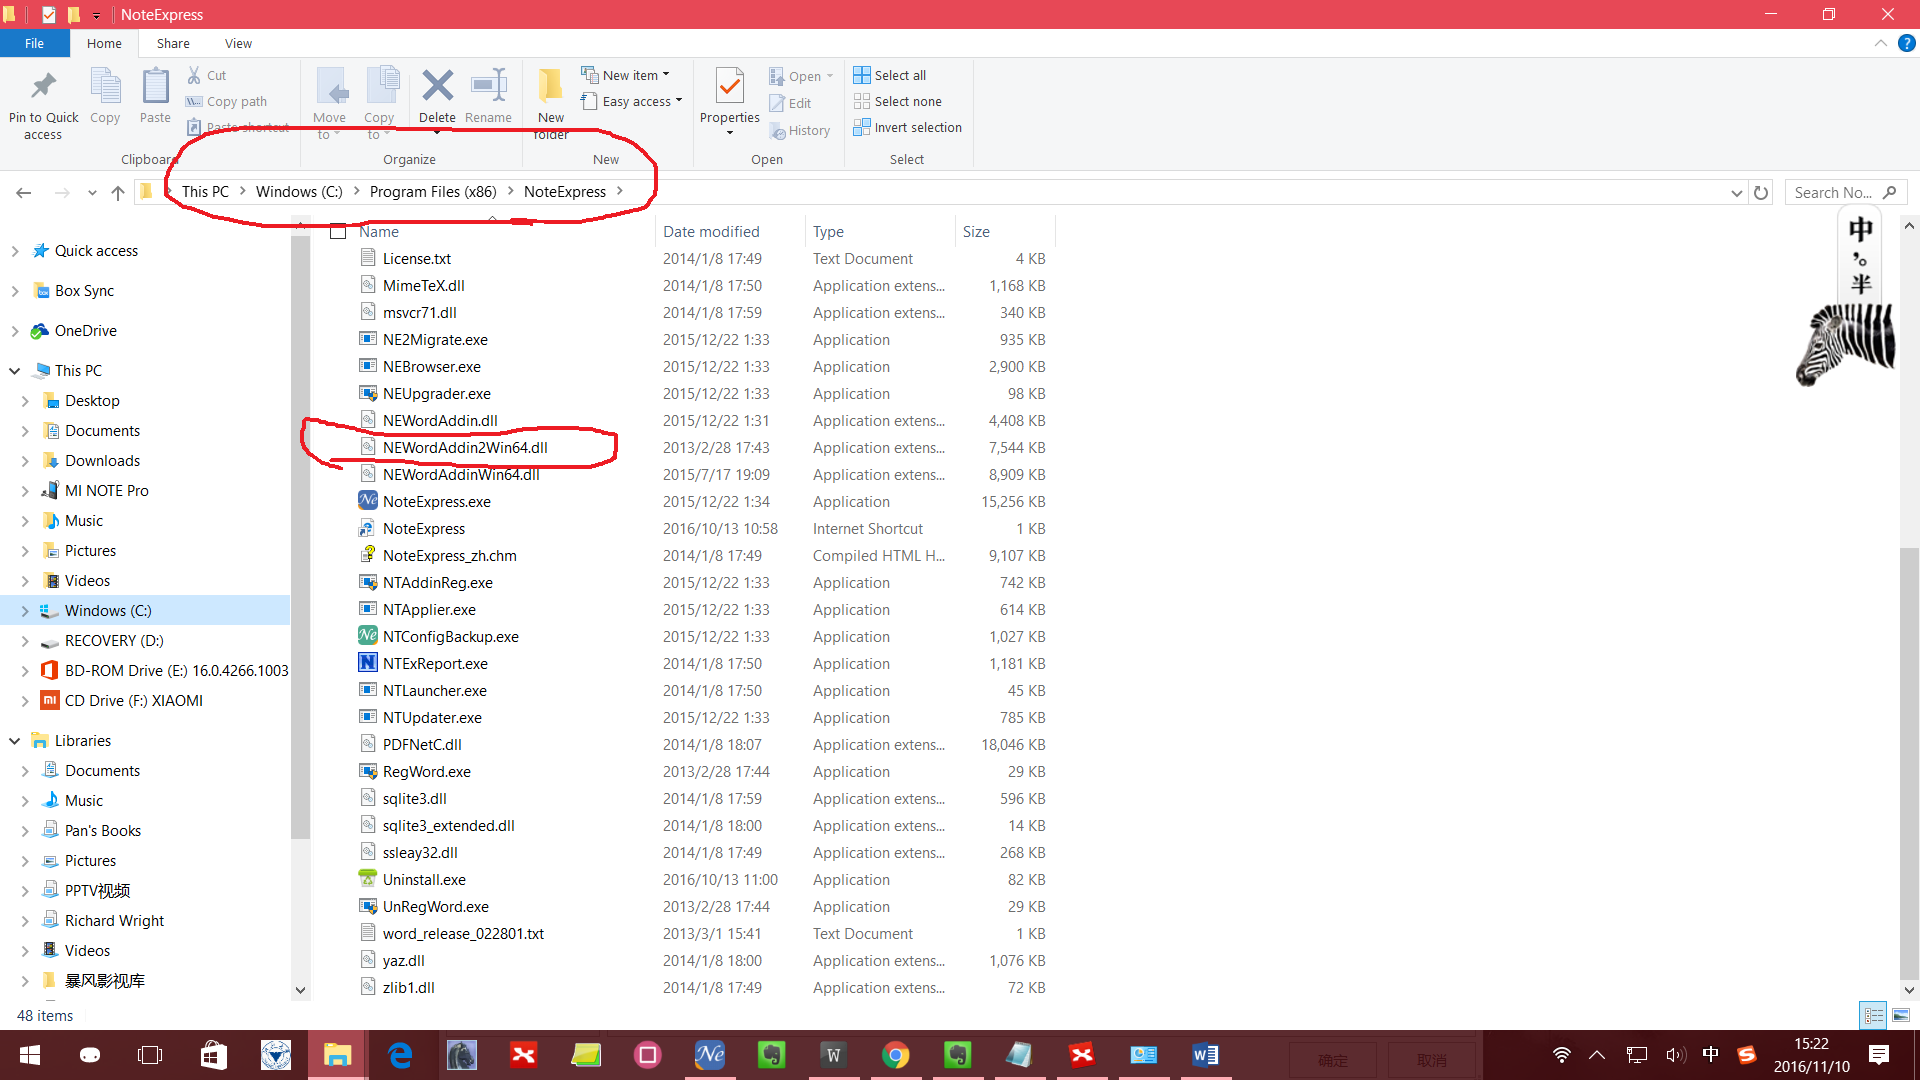Screen dimensions: 1920x1080
Task: Click Copy path in Clipboard group
Action: click(227, 101)
